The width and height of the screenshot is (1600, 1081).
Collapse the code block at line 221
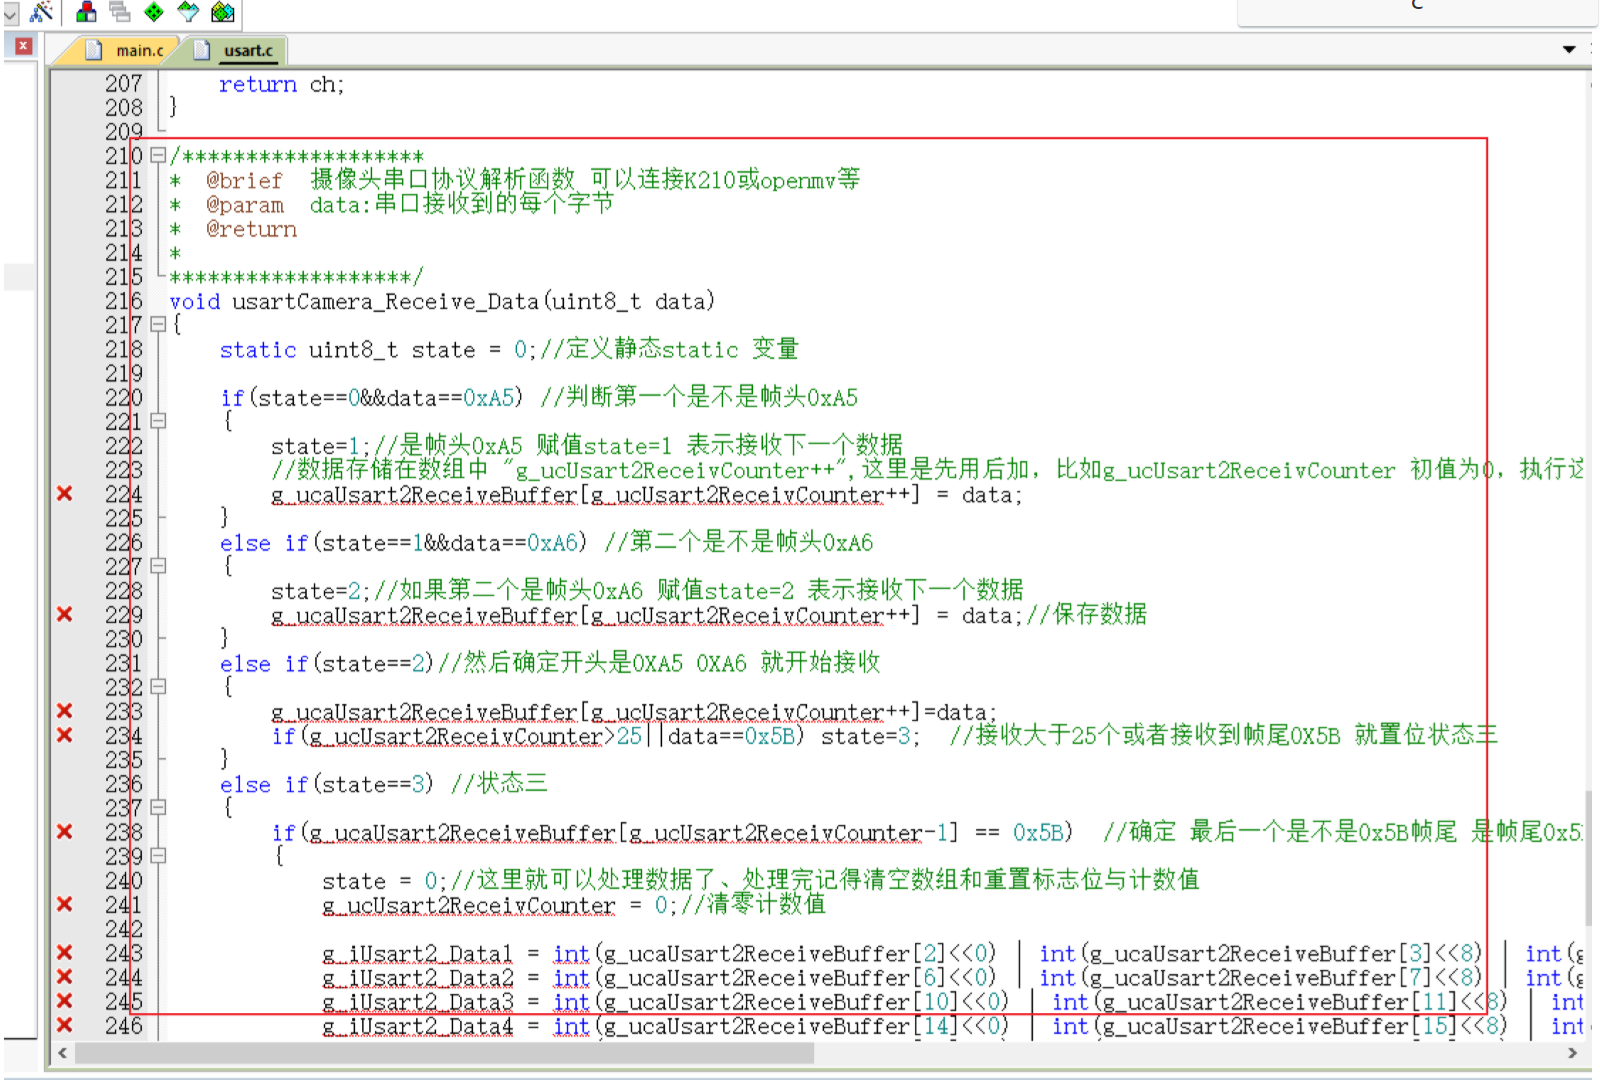(158, 421)
